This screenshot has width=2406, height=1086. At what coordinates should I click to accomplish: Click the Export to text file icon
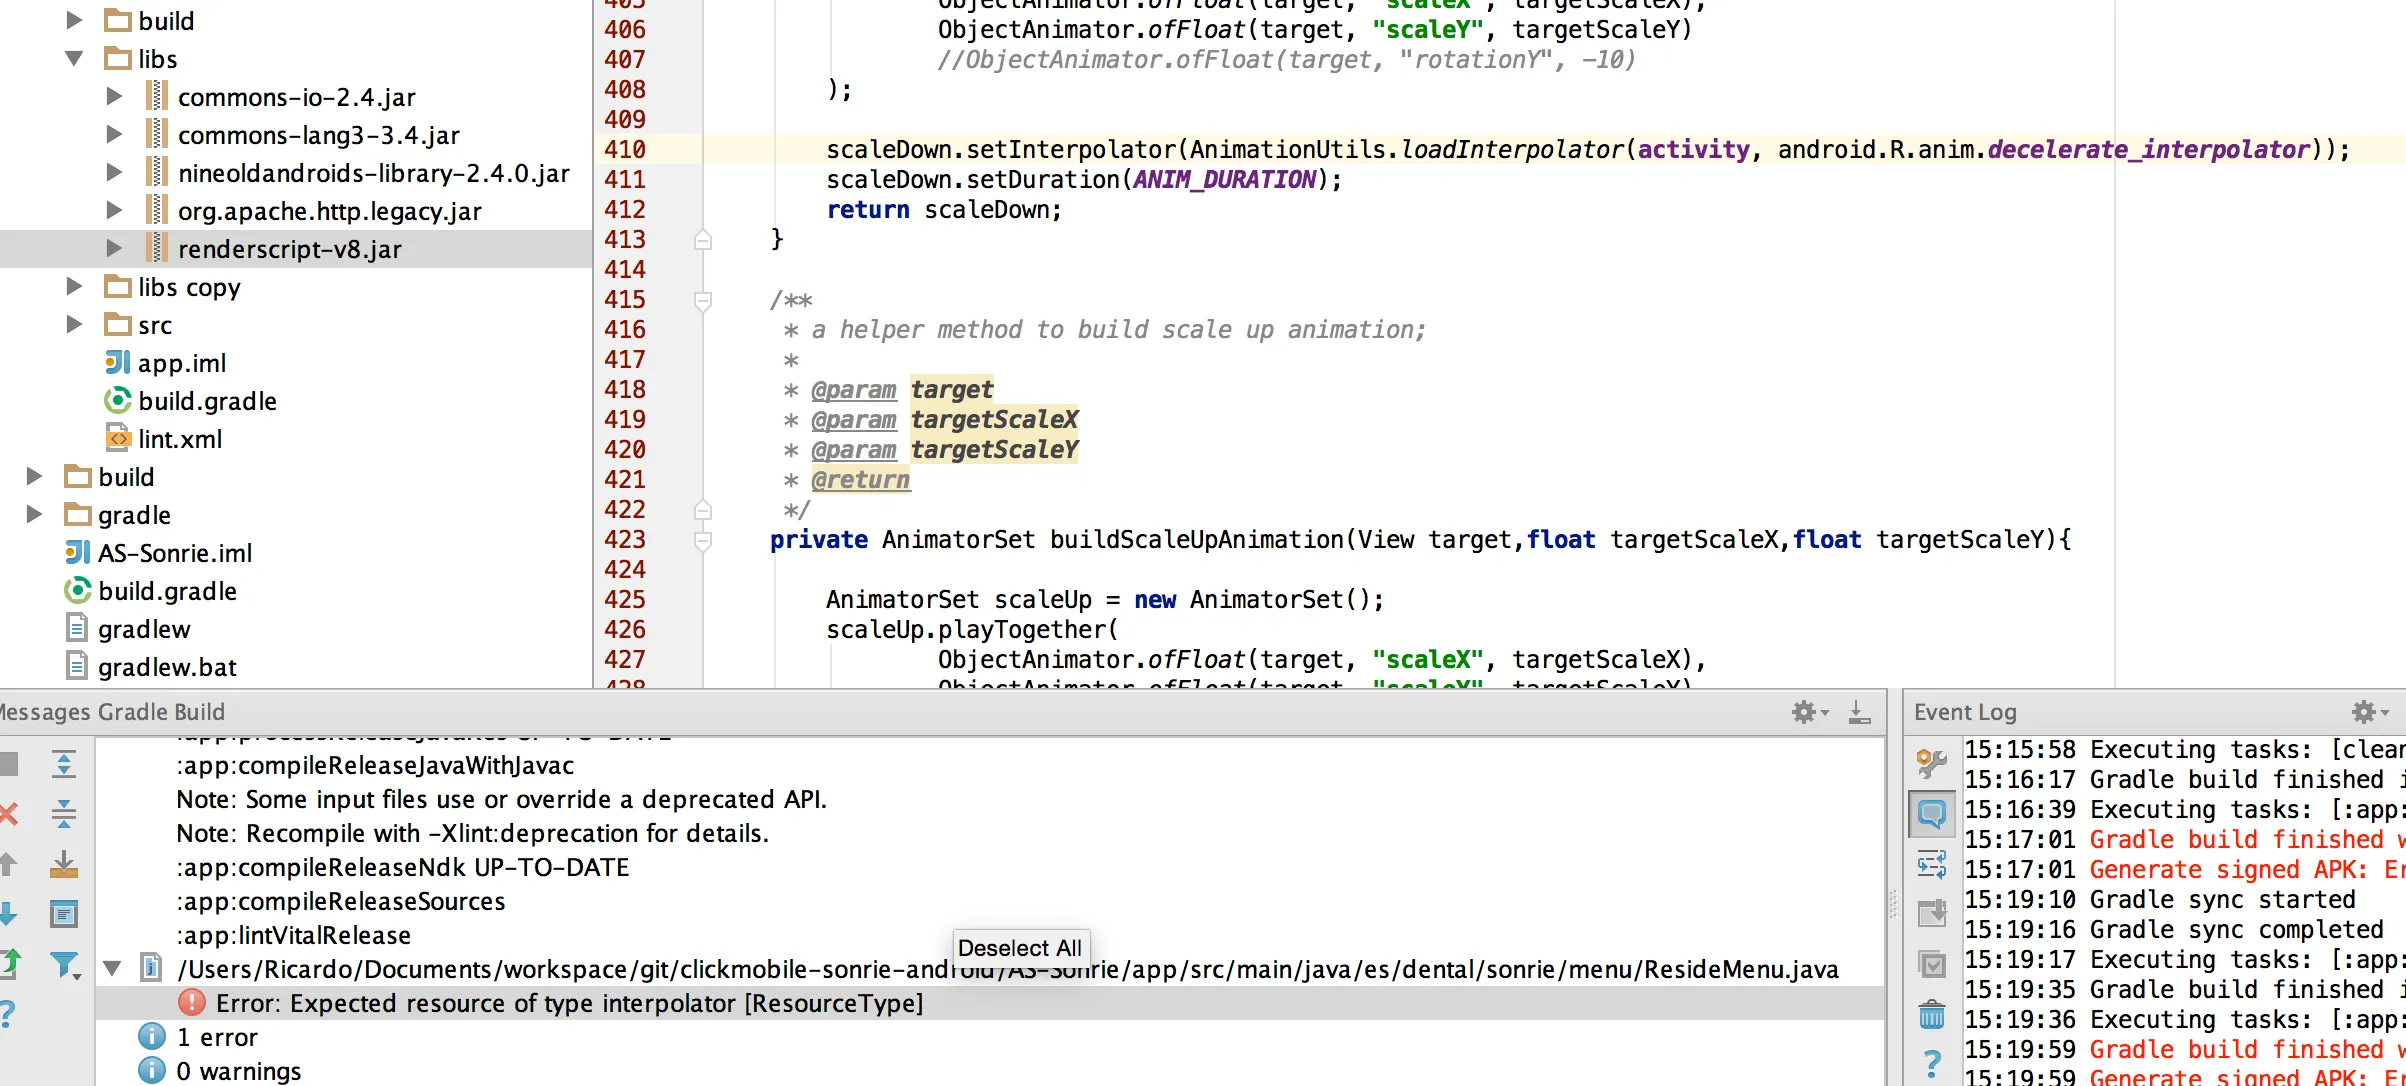click(x=63, y=864)
